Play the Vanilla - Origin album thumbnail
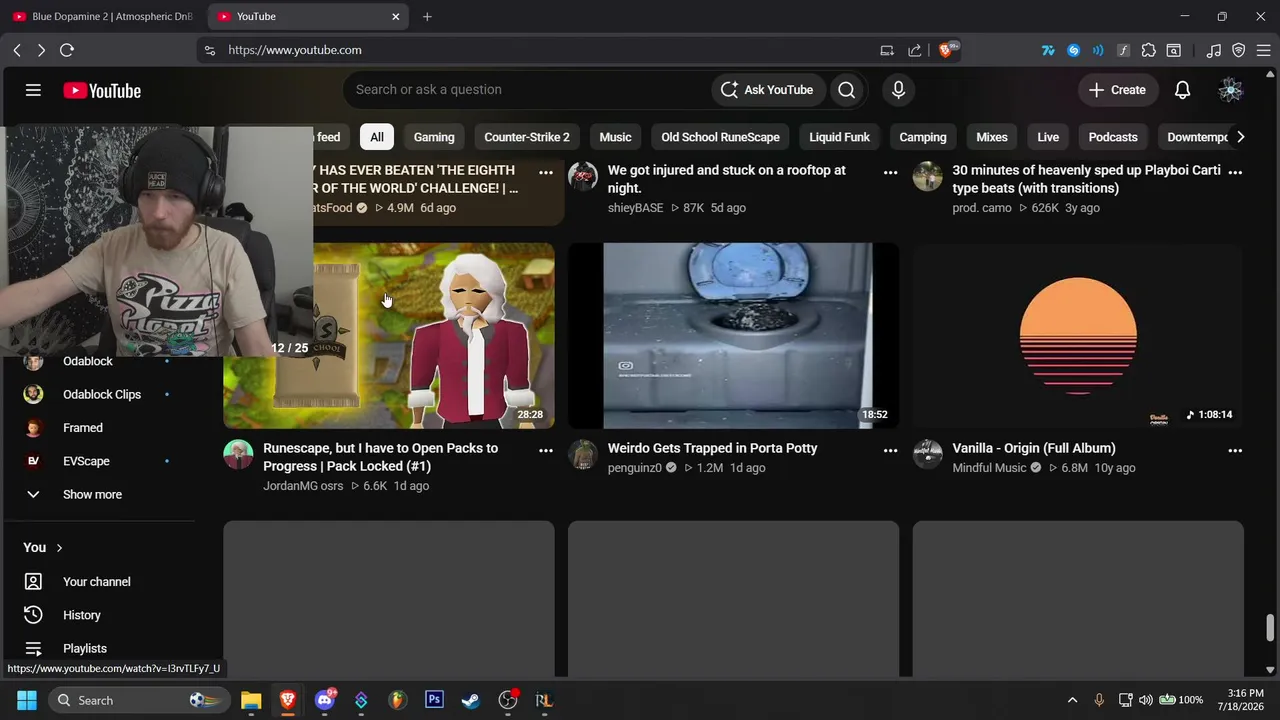This screenshot has height=720, width=1280. [1078, 336]
